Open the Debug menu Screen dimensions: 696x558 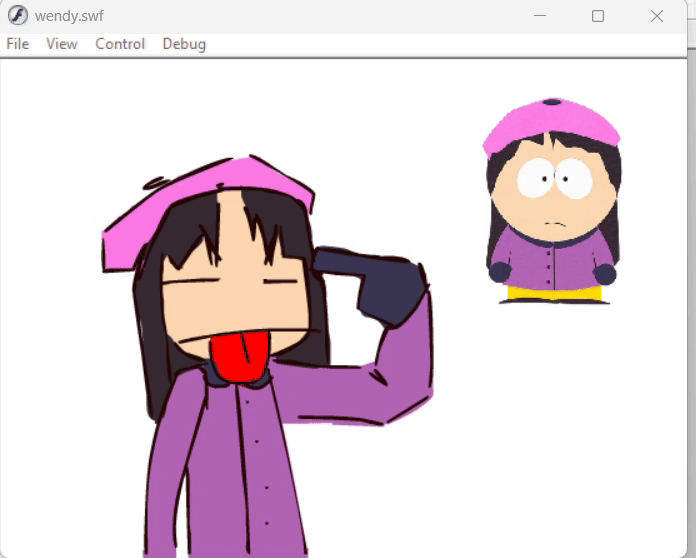click(184, 44)
